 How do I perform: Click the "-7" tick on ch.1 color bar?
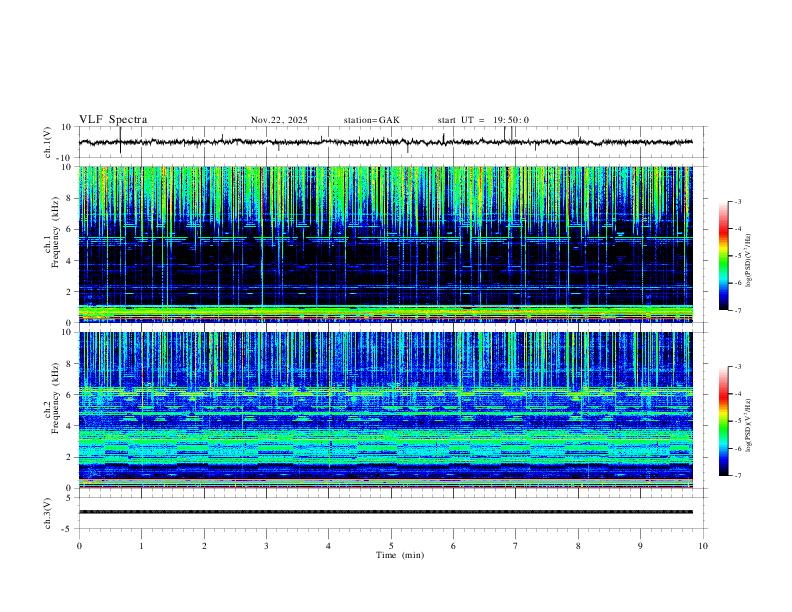[x=737, y=311]
